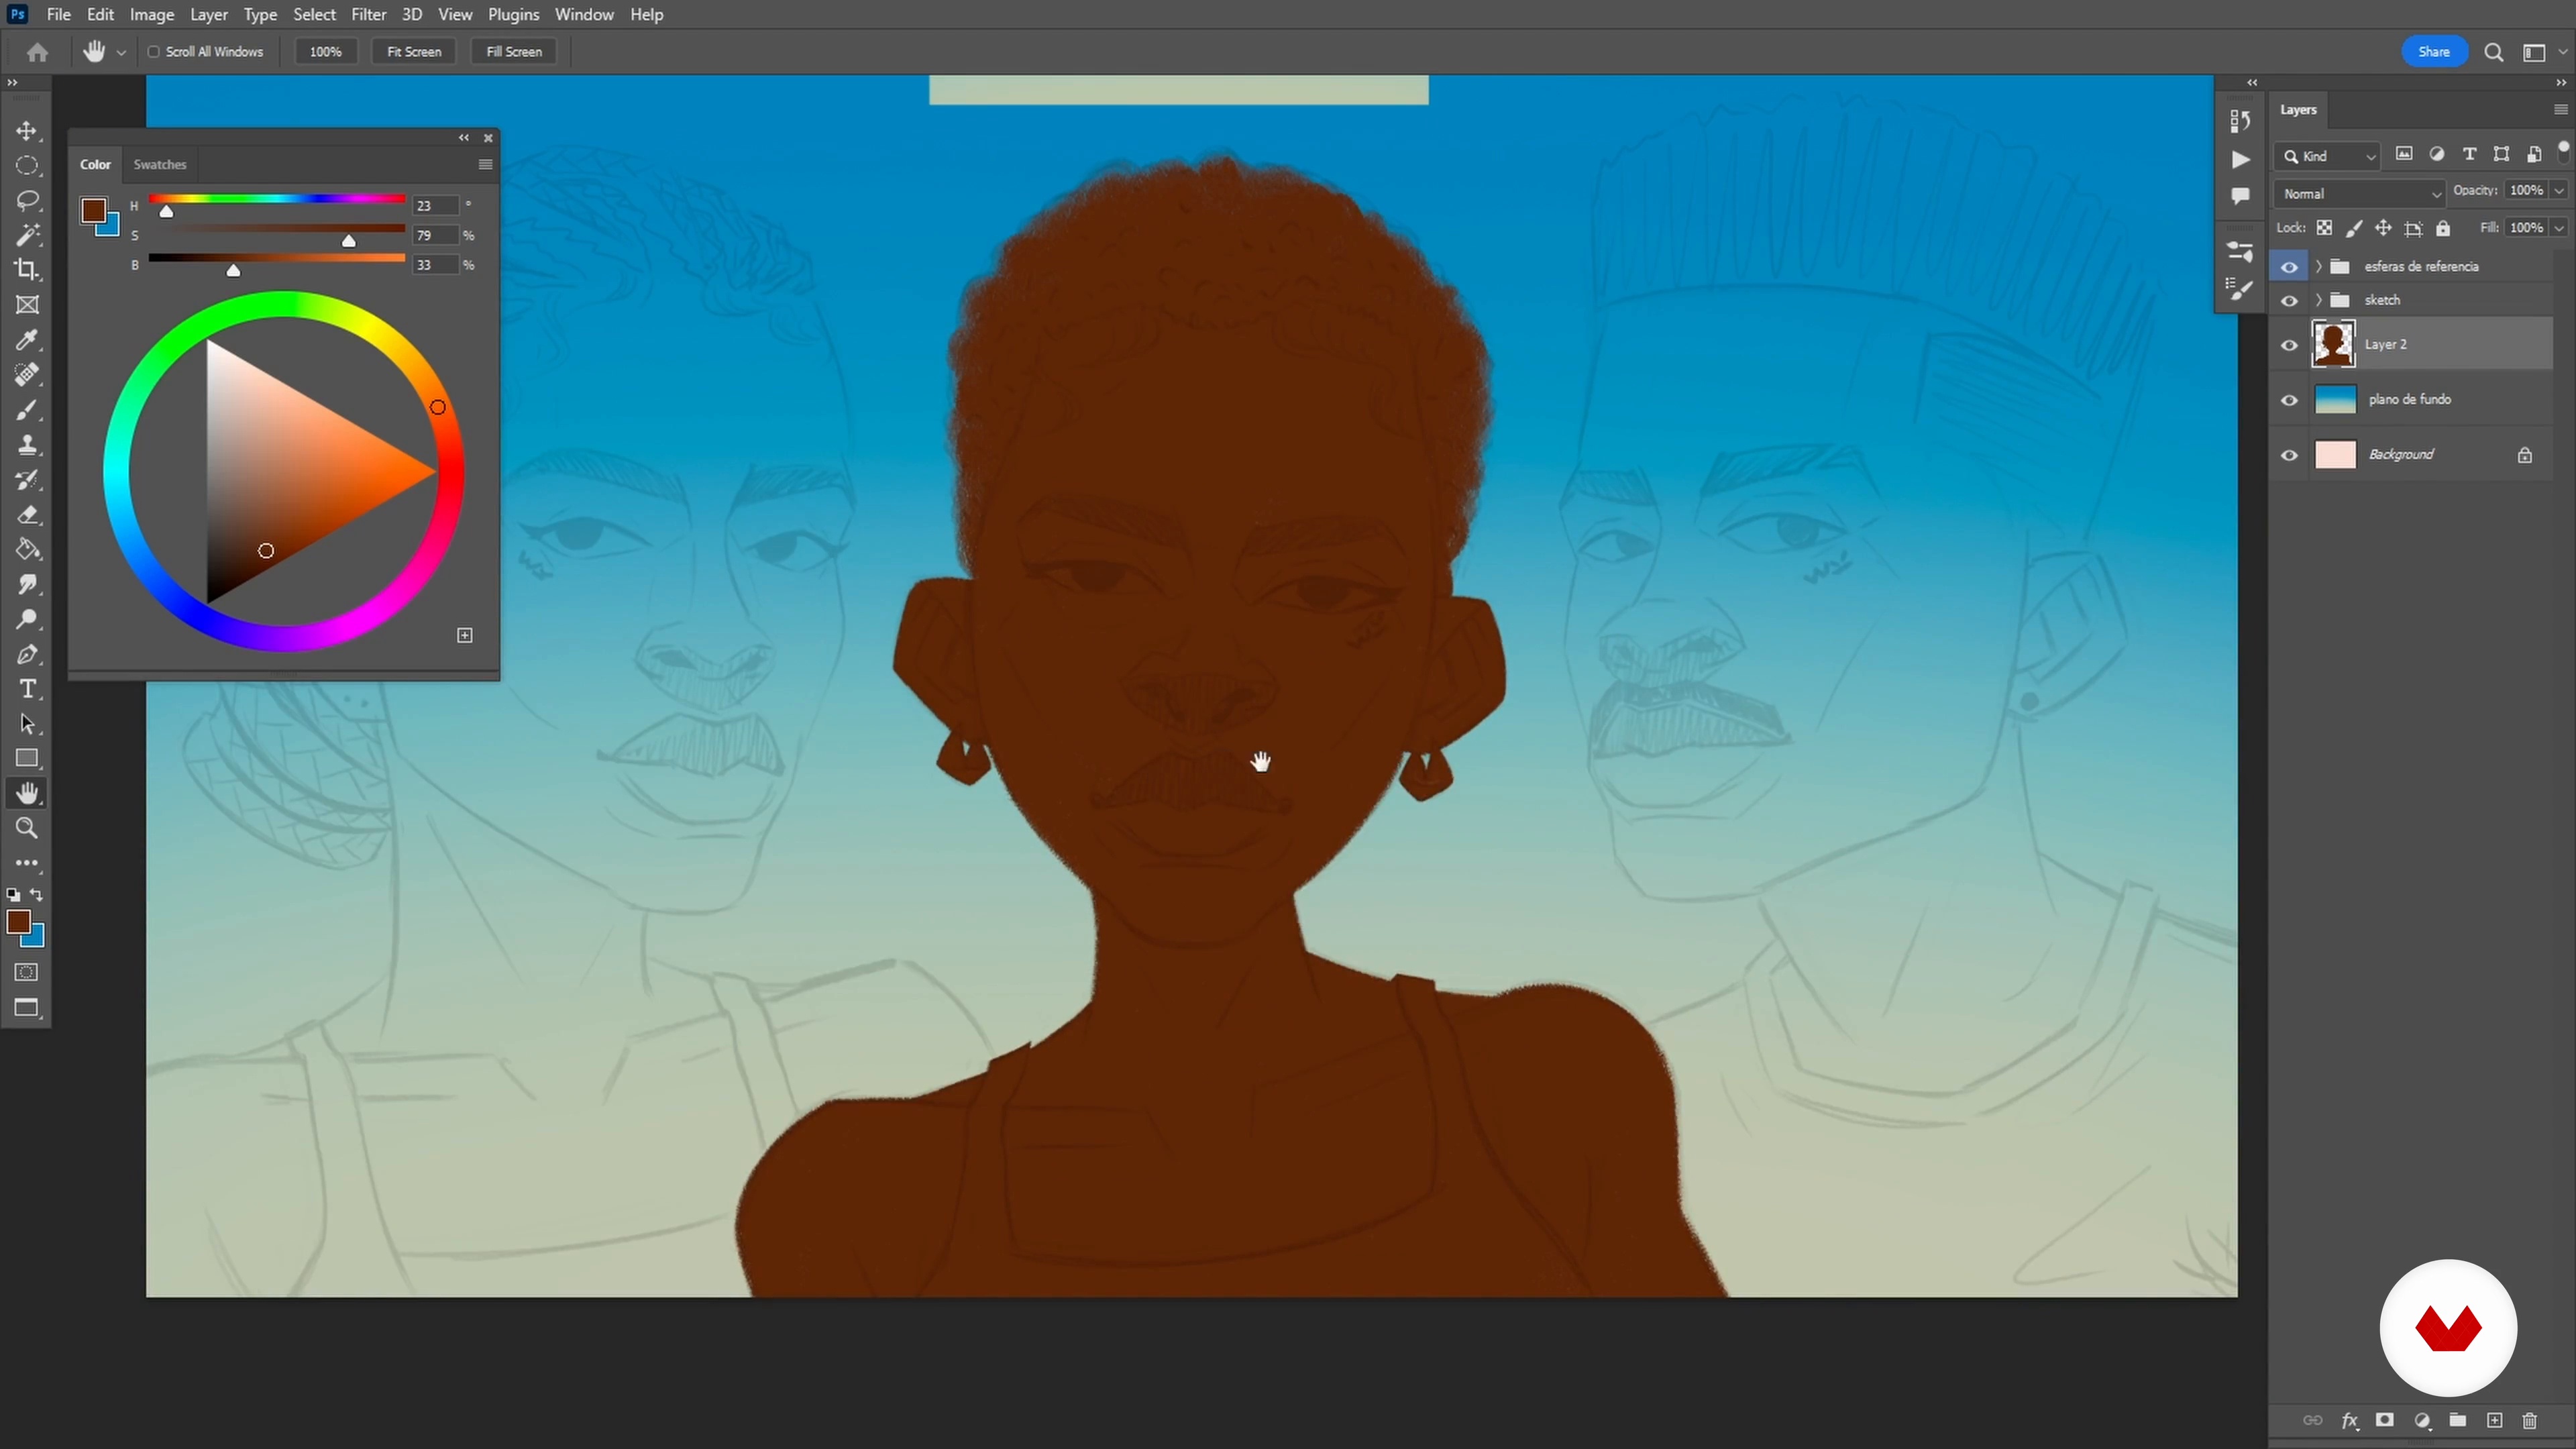Click the hue slider in Color panel
This screenshot has height=1449, width=2576.
tap(276, 200)
